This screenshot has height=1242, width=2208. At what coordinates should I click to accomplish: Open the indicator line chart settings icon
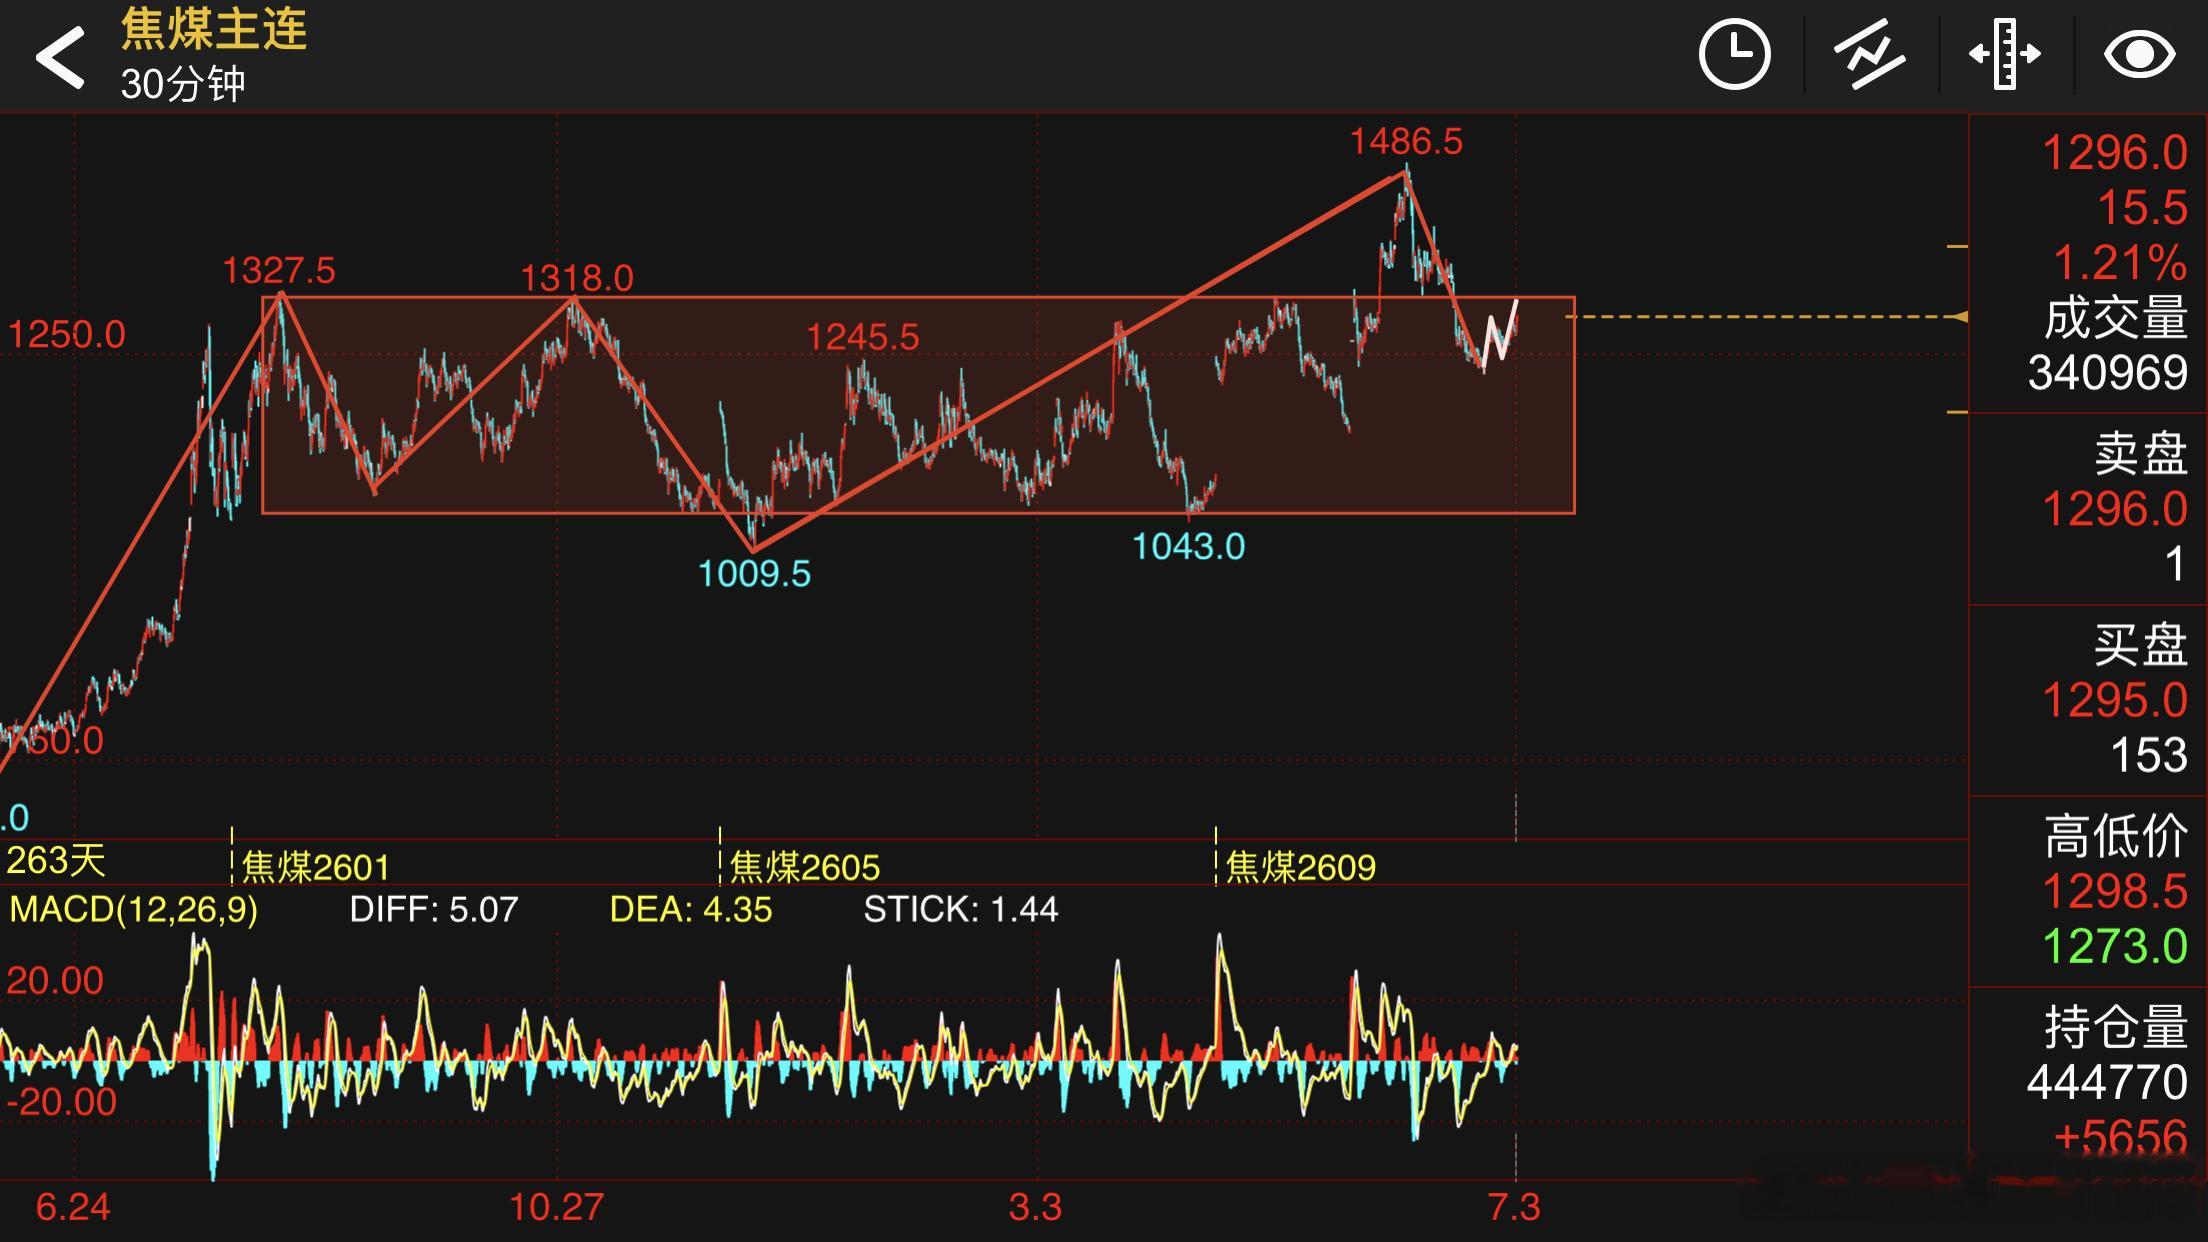pos(1870,54)
